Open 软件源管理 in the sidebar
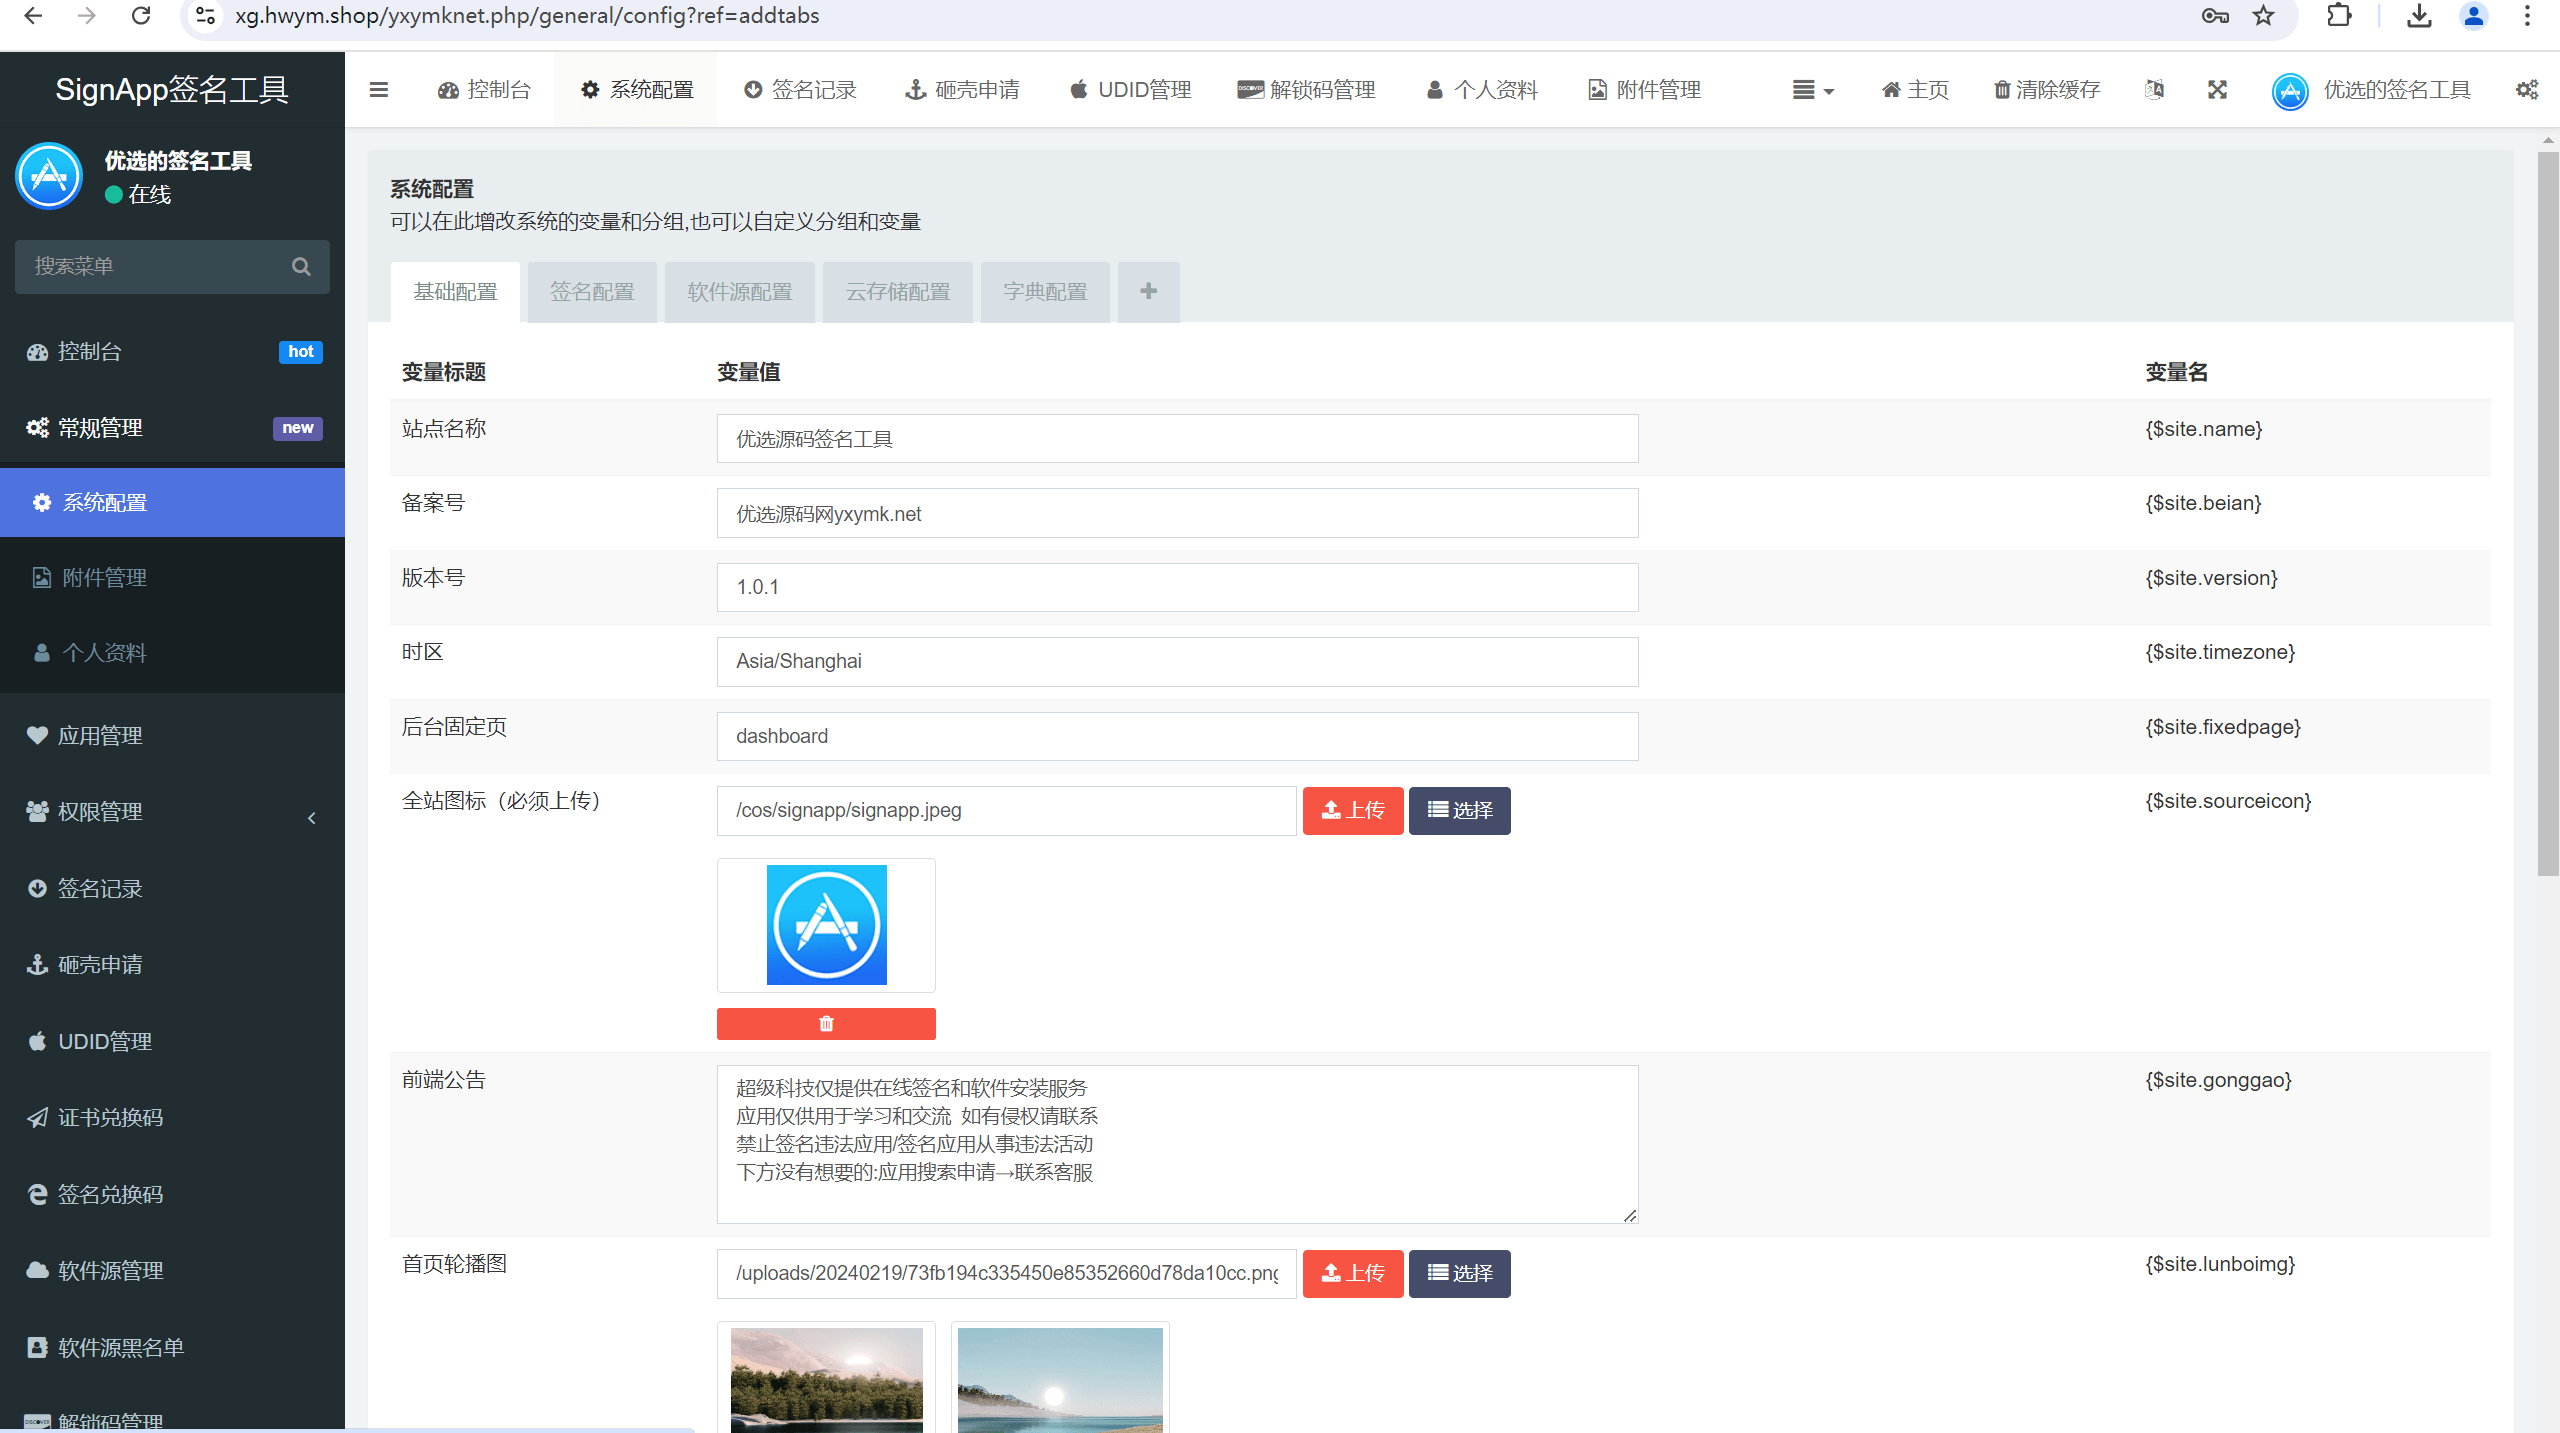 pos(172,1270)
